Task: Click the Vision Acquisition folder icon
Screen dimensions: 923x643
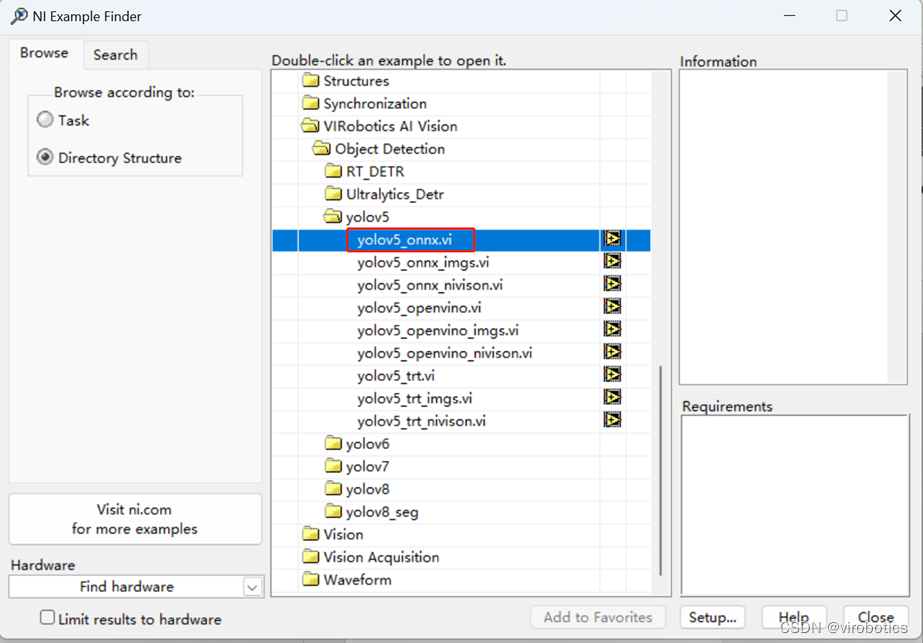Action: point(310,556)
